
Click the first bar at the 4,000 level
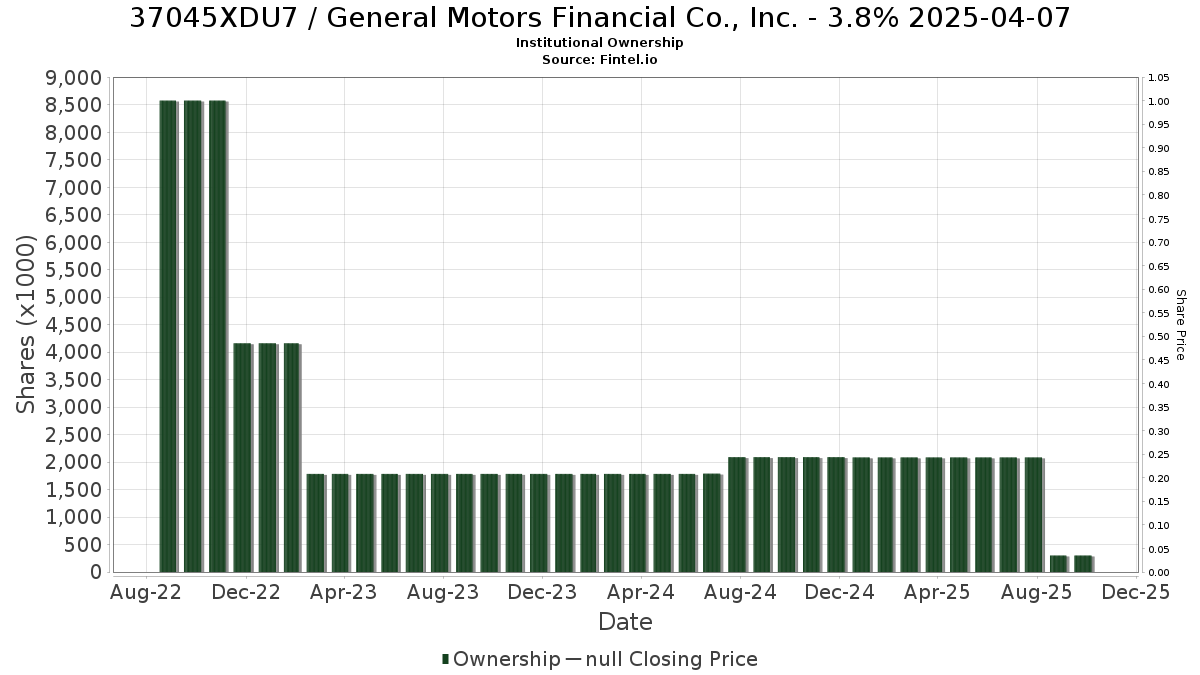click(x=242, y=458)
